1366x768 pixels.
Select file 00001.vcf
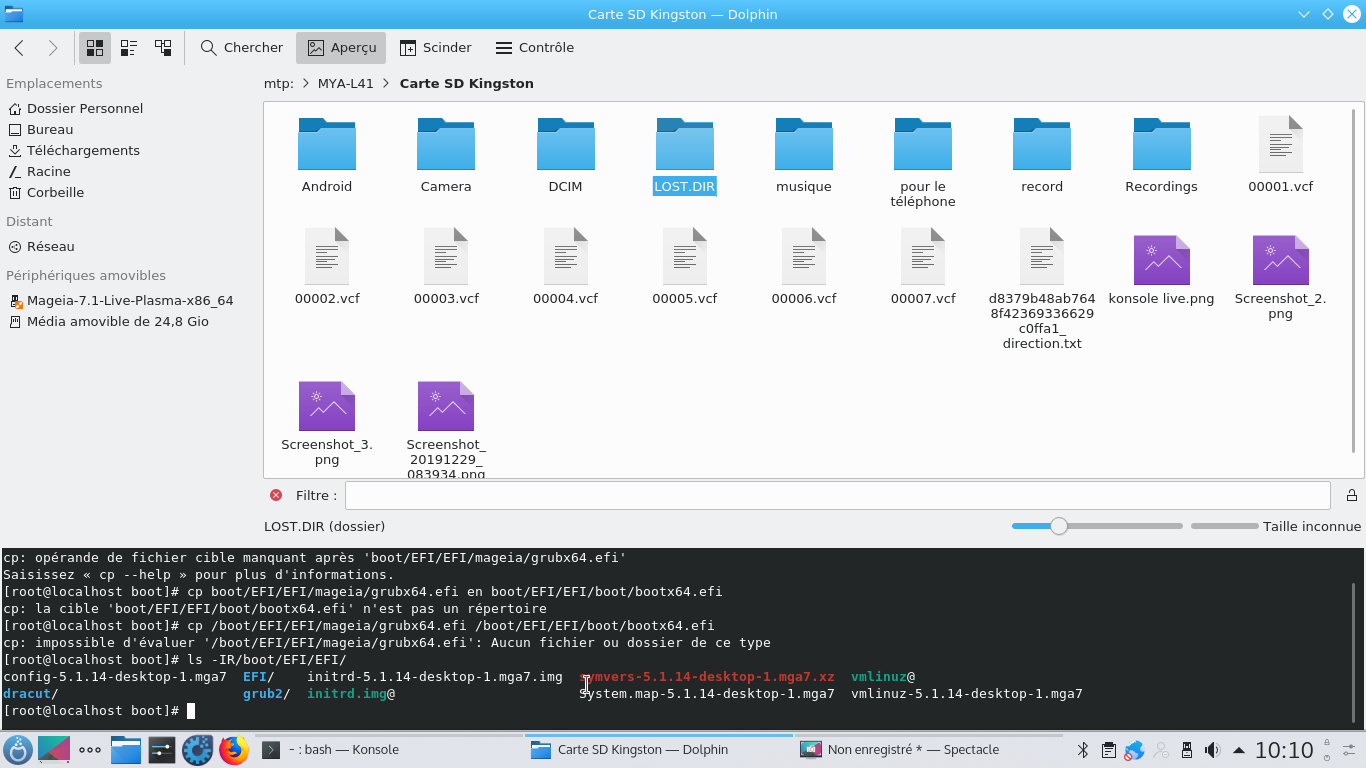[1281, 155]
